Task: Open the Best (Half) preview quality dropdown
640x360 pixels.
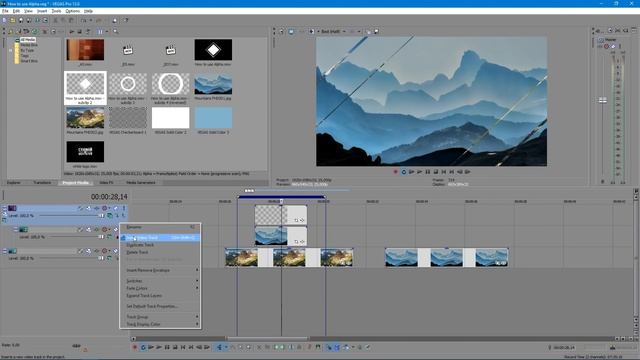Action: coord(333,31)
